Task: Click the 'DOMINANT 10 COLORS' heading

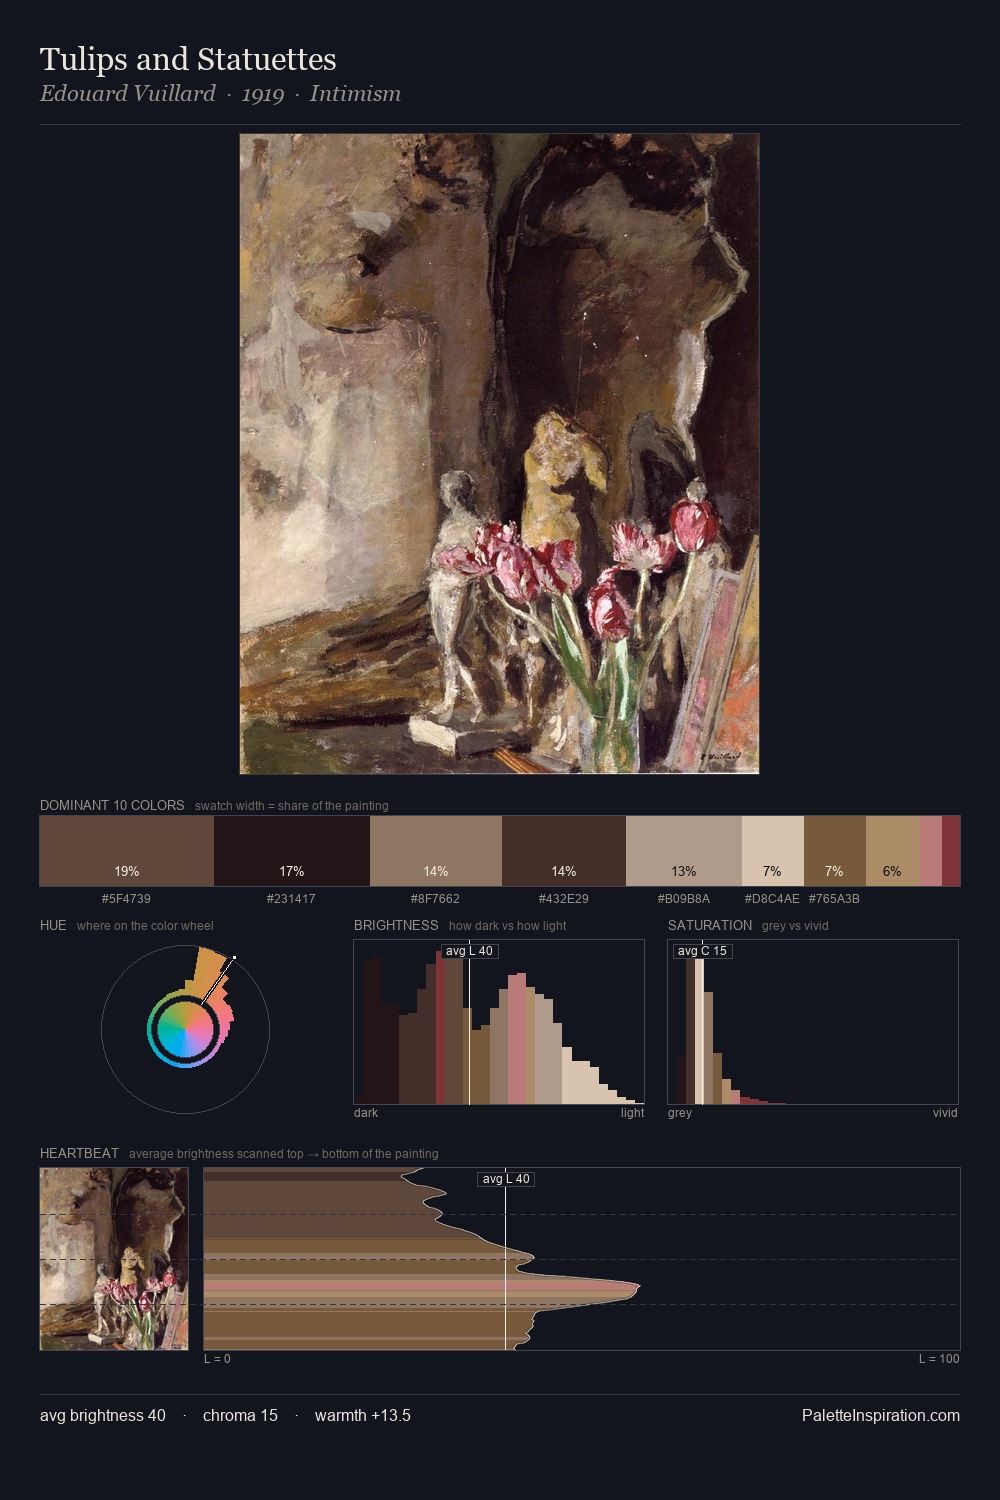Action: (112, 805)
